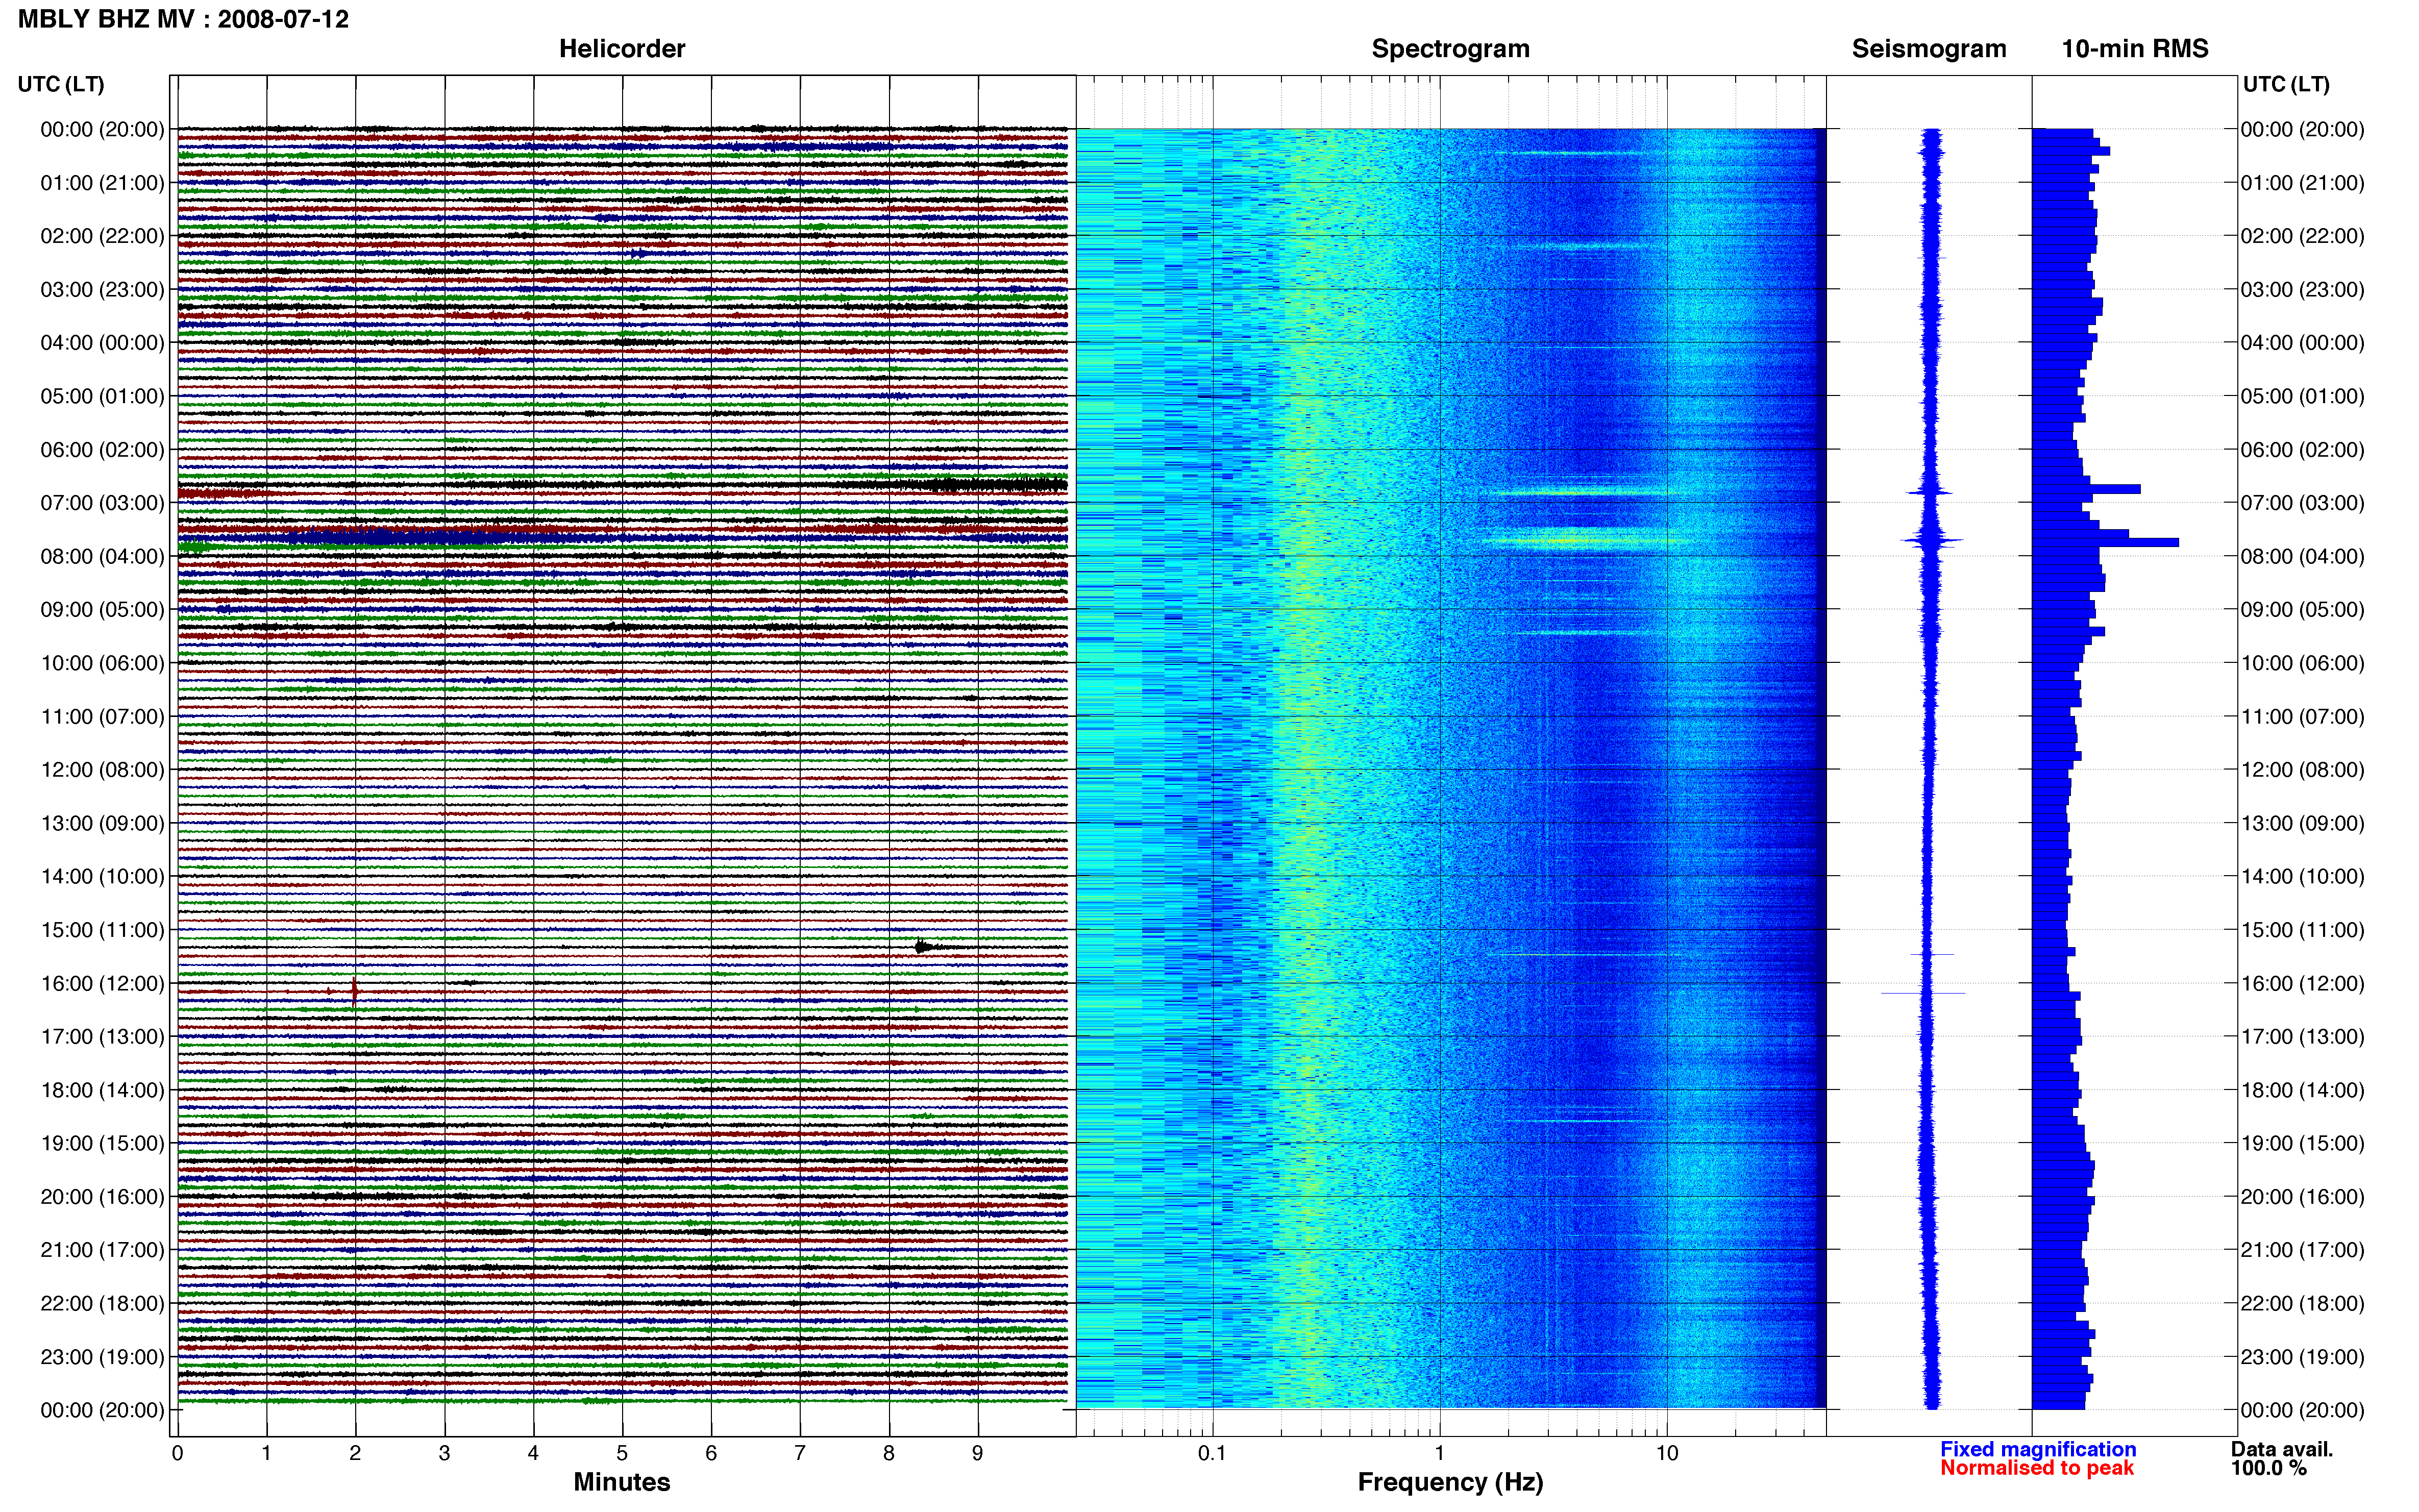The image size is (2419, 1512).
Task: Click the '10-min RMS' panel heading
Action: 2134,49
